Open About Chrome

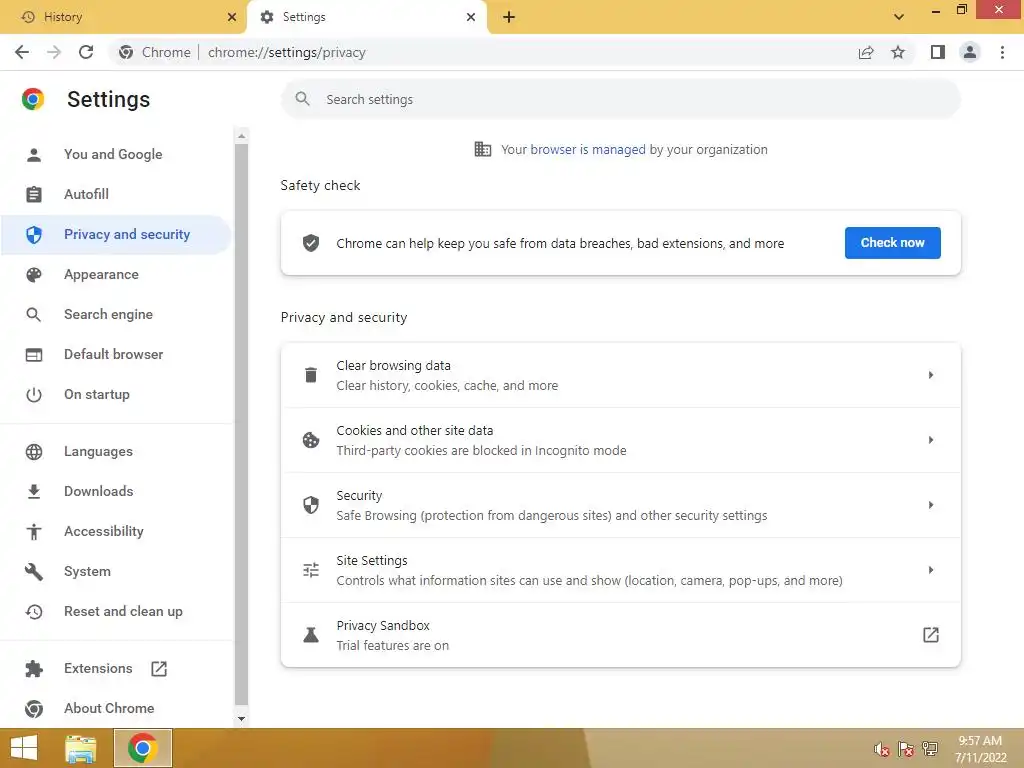116,709
